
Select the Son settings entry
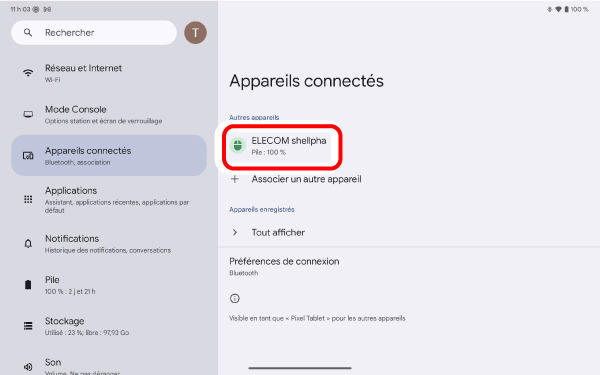click(109, 366)
